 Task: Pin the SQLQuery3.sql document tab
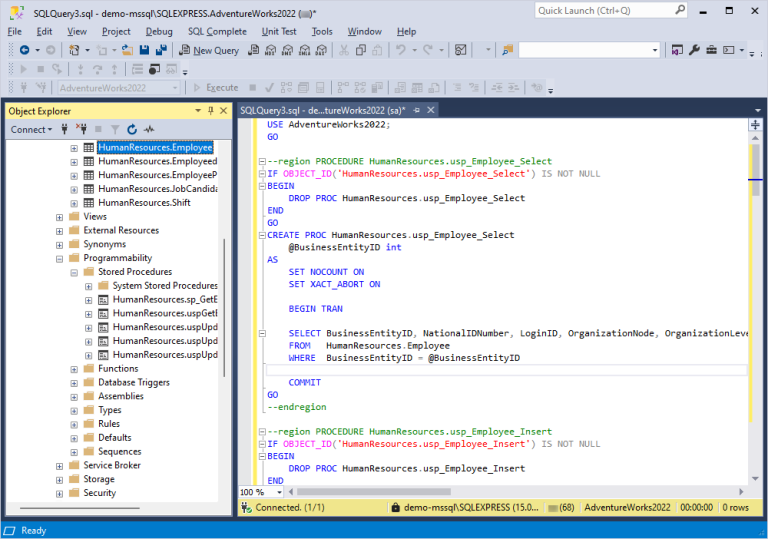tap(415, 110)
